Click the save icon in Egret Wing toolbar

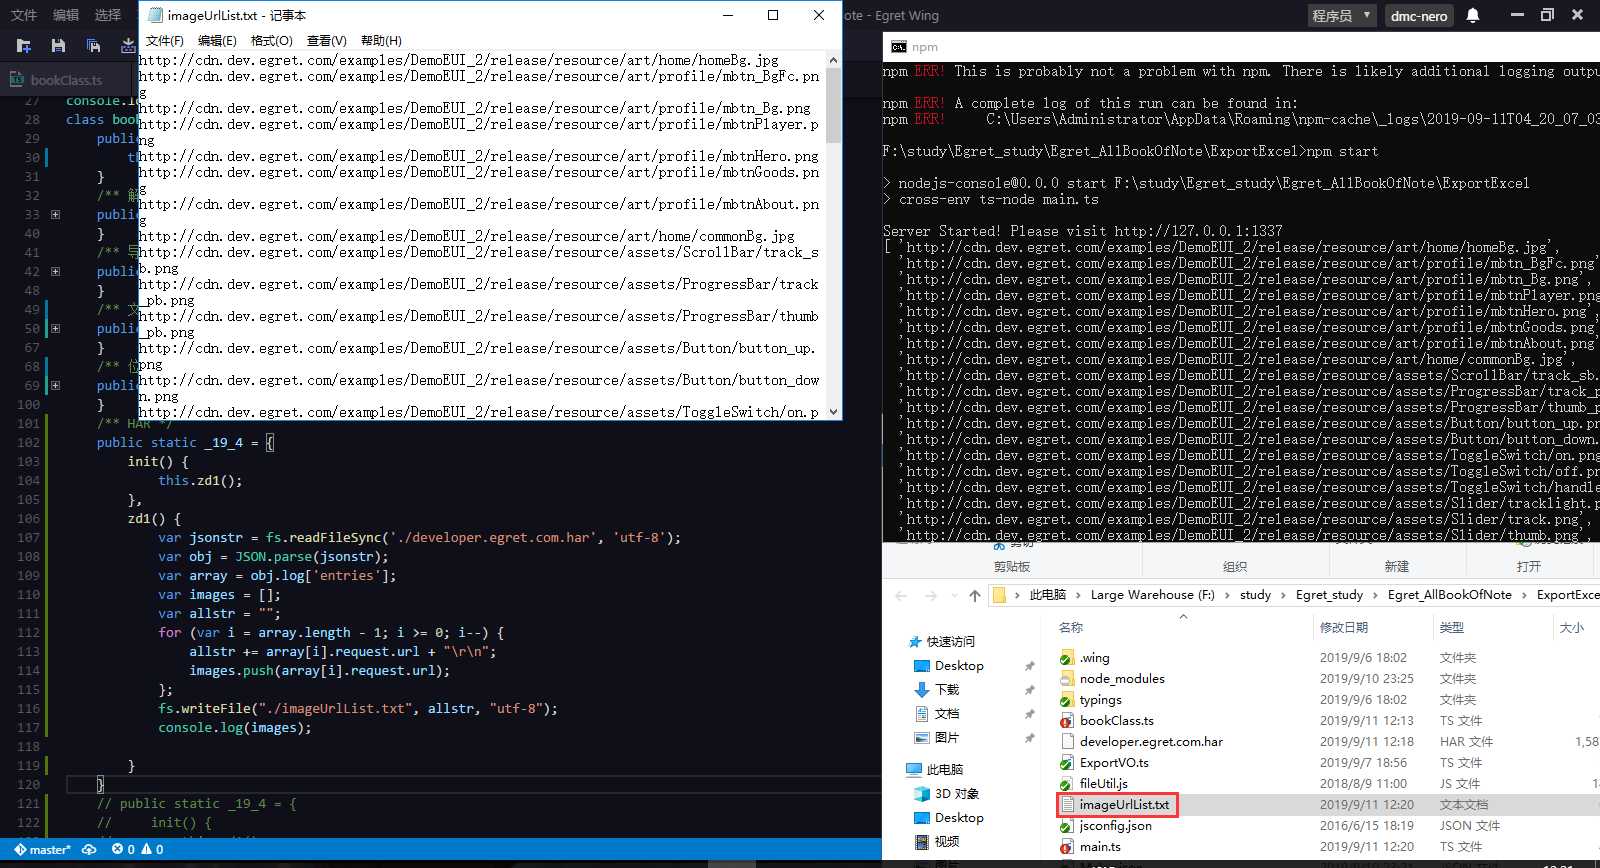tap(58, 45)
